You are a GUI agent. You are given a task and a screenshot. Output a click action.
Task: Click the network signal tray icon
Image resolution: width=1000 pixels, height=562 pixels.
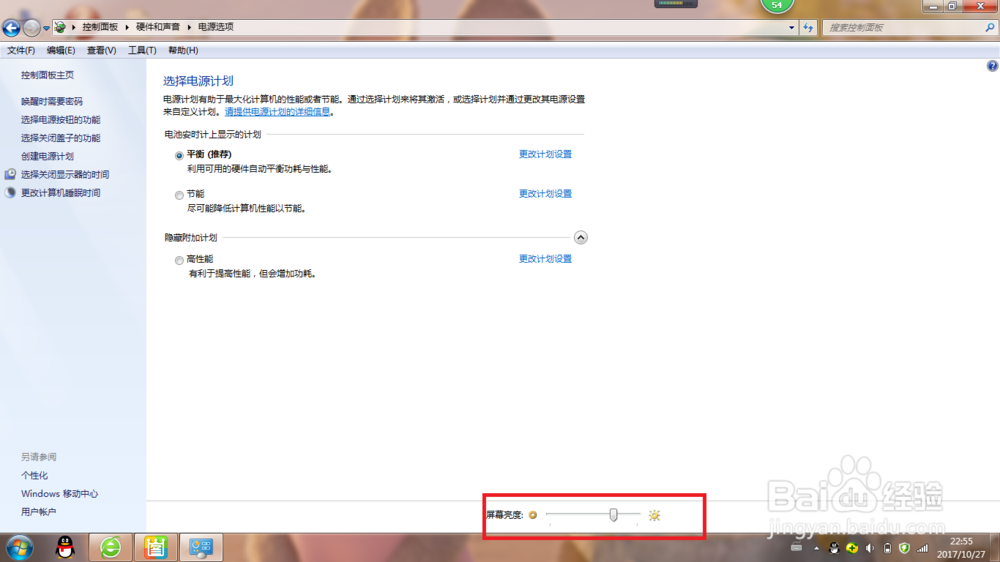pyautogui.click(x=922, y=548)
